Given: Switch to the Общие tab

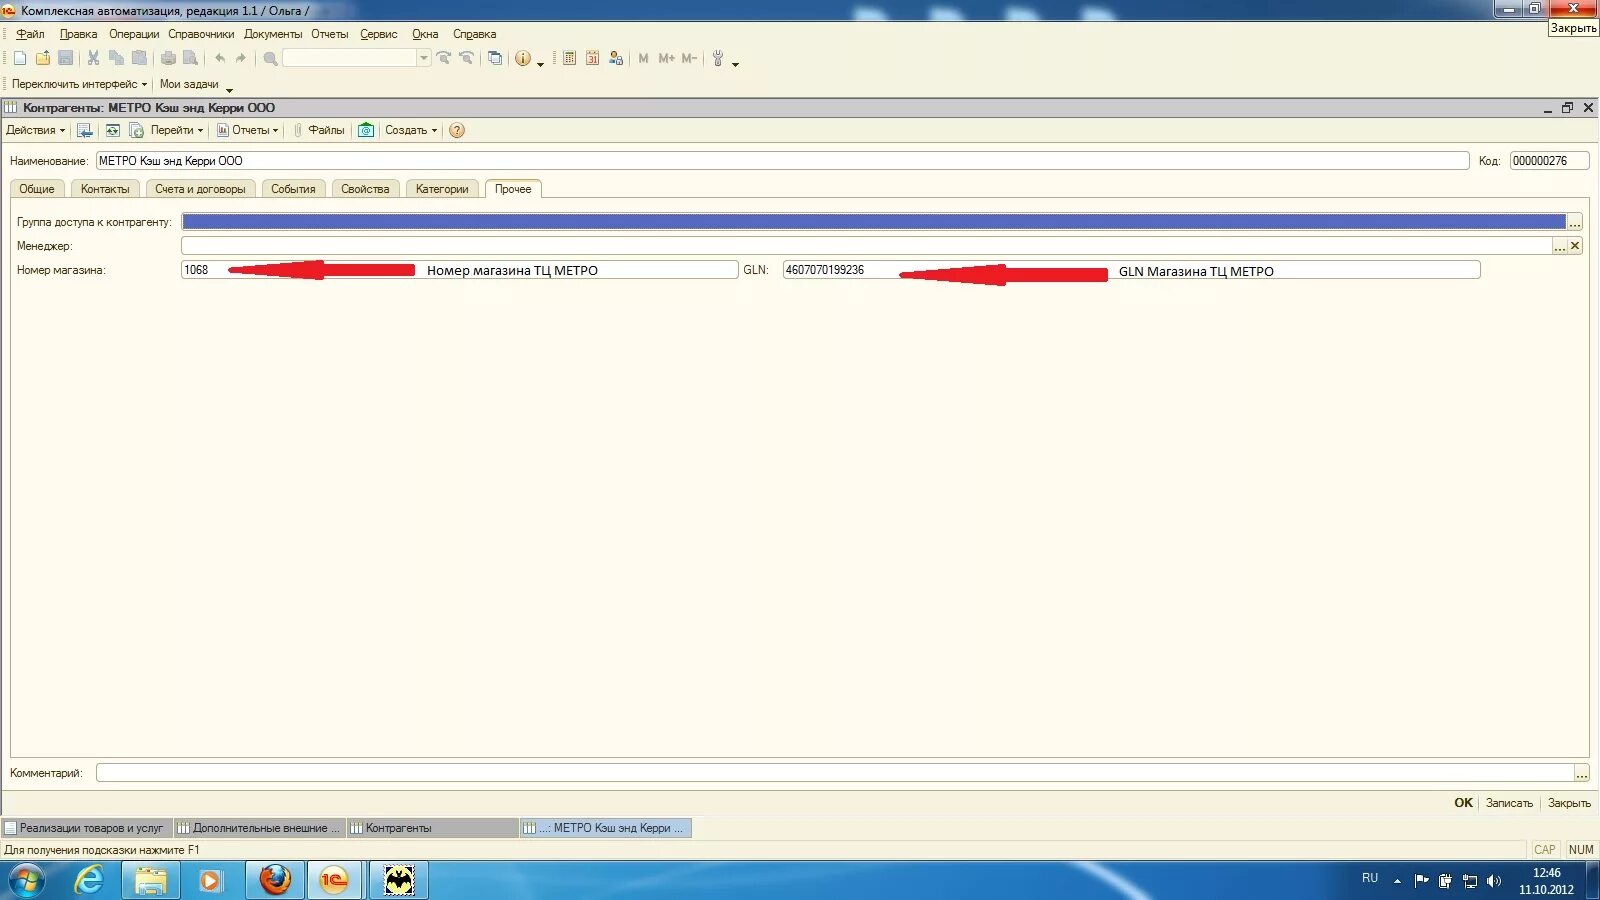Looking at the screenshot, I should click(x=37, y=189).
